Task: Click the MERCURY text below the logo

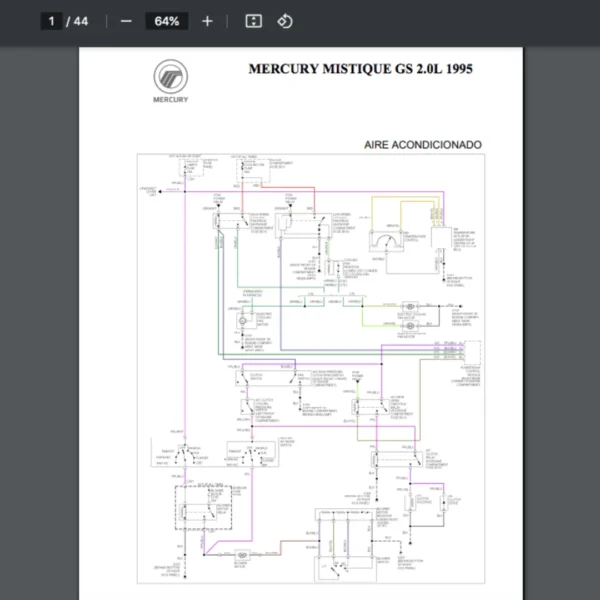Action: (x=169, y=99)
